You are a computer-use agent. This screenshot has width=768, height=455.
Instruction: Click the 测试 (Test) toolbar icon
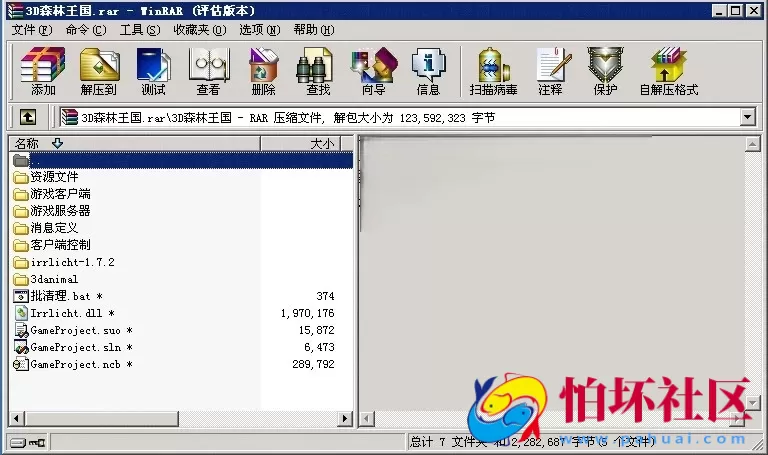pyautogui.click(x=153, y=71)
